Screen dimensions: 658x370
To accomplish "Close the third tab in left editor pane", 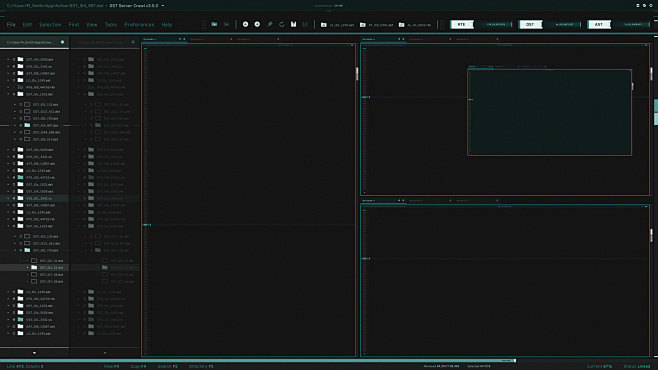I will tap(278, 39).
